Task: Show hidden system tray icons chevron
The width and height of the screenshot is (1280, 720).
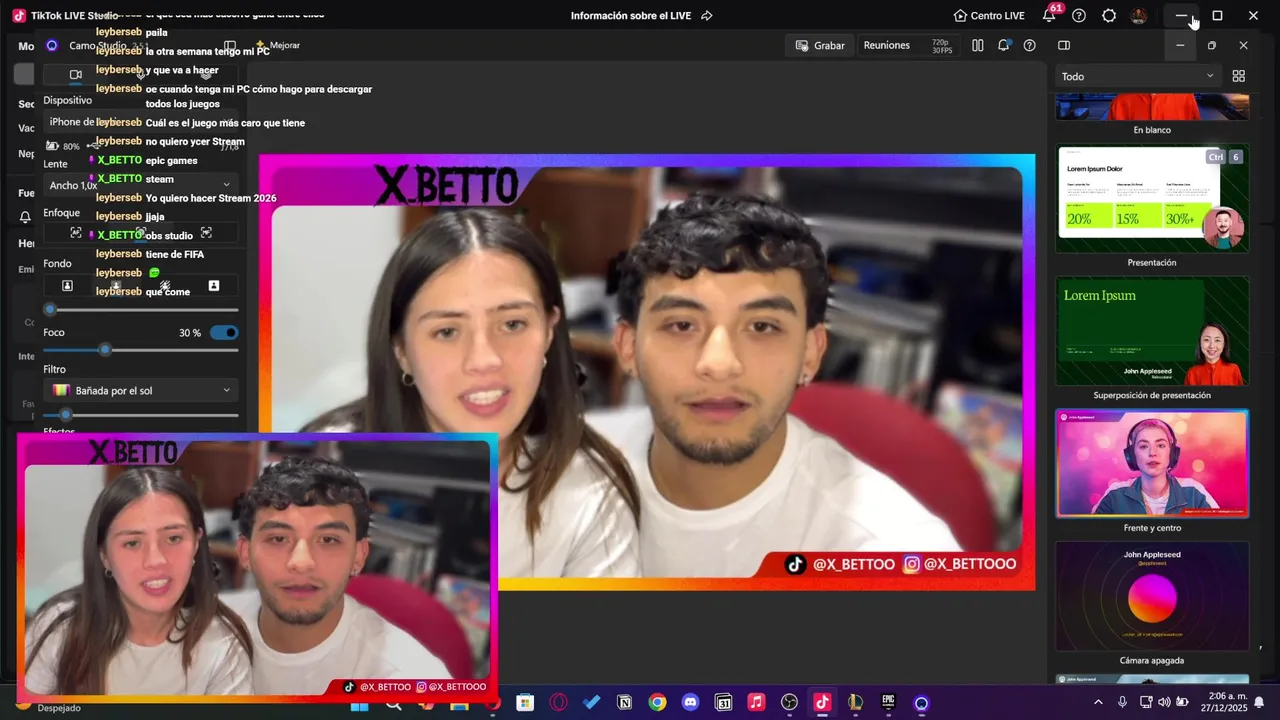Action: [1098, 702]
